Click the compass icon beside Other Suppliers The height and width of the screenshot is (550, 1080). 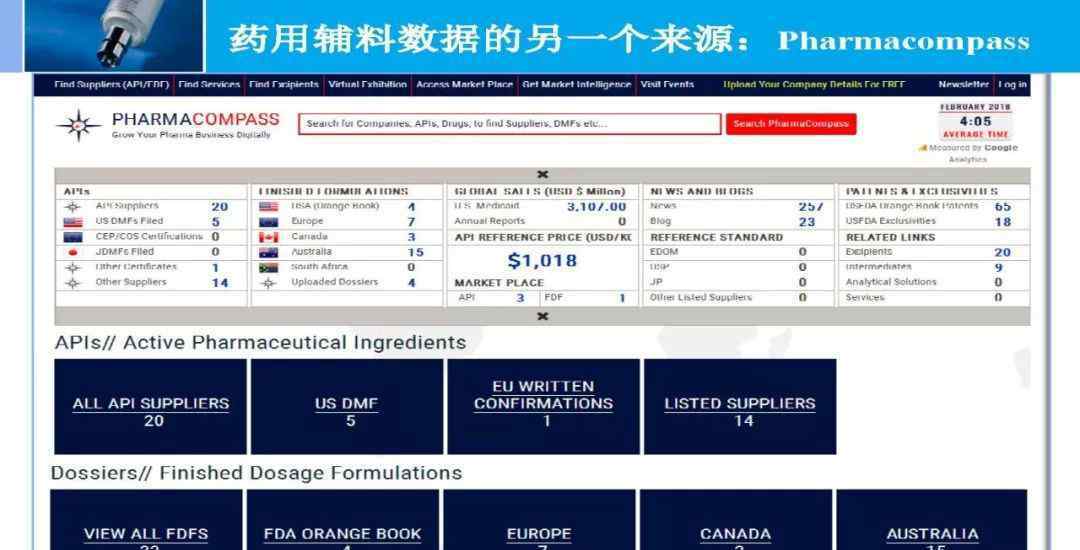[x=72, y=283]
